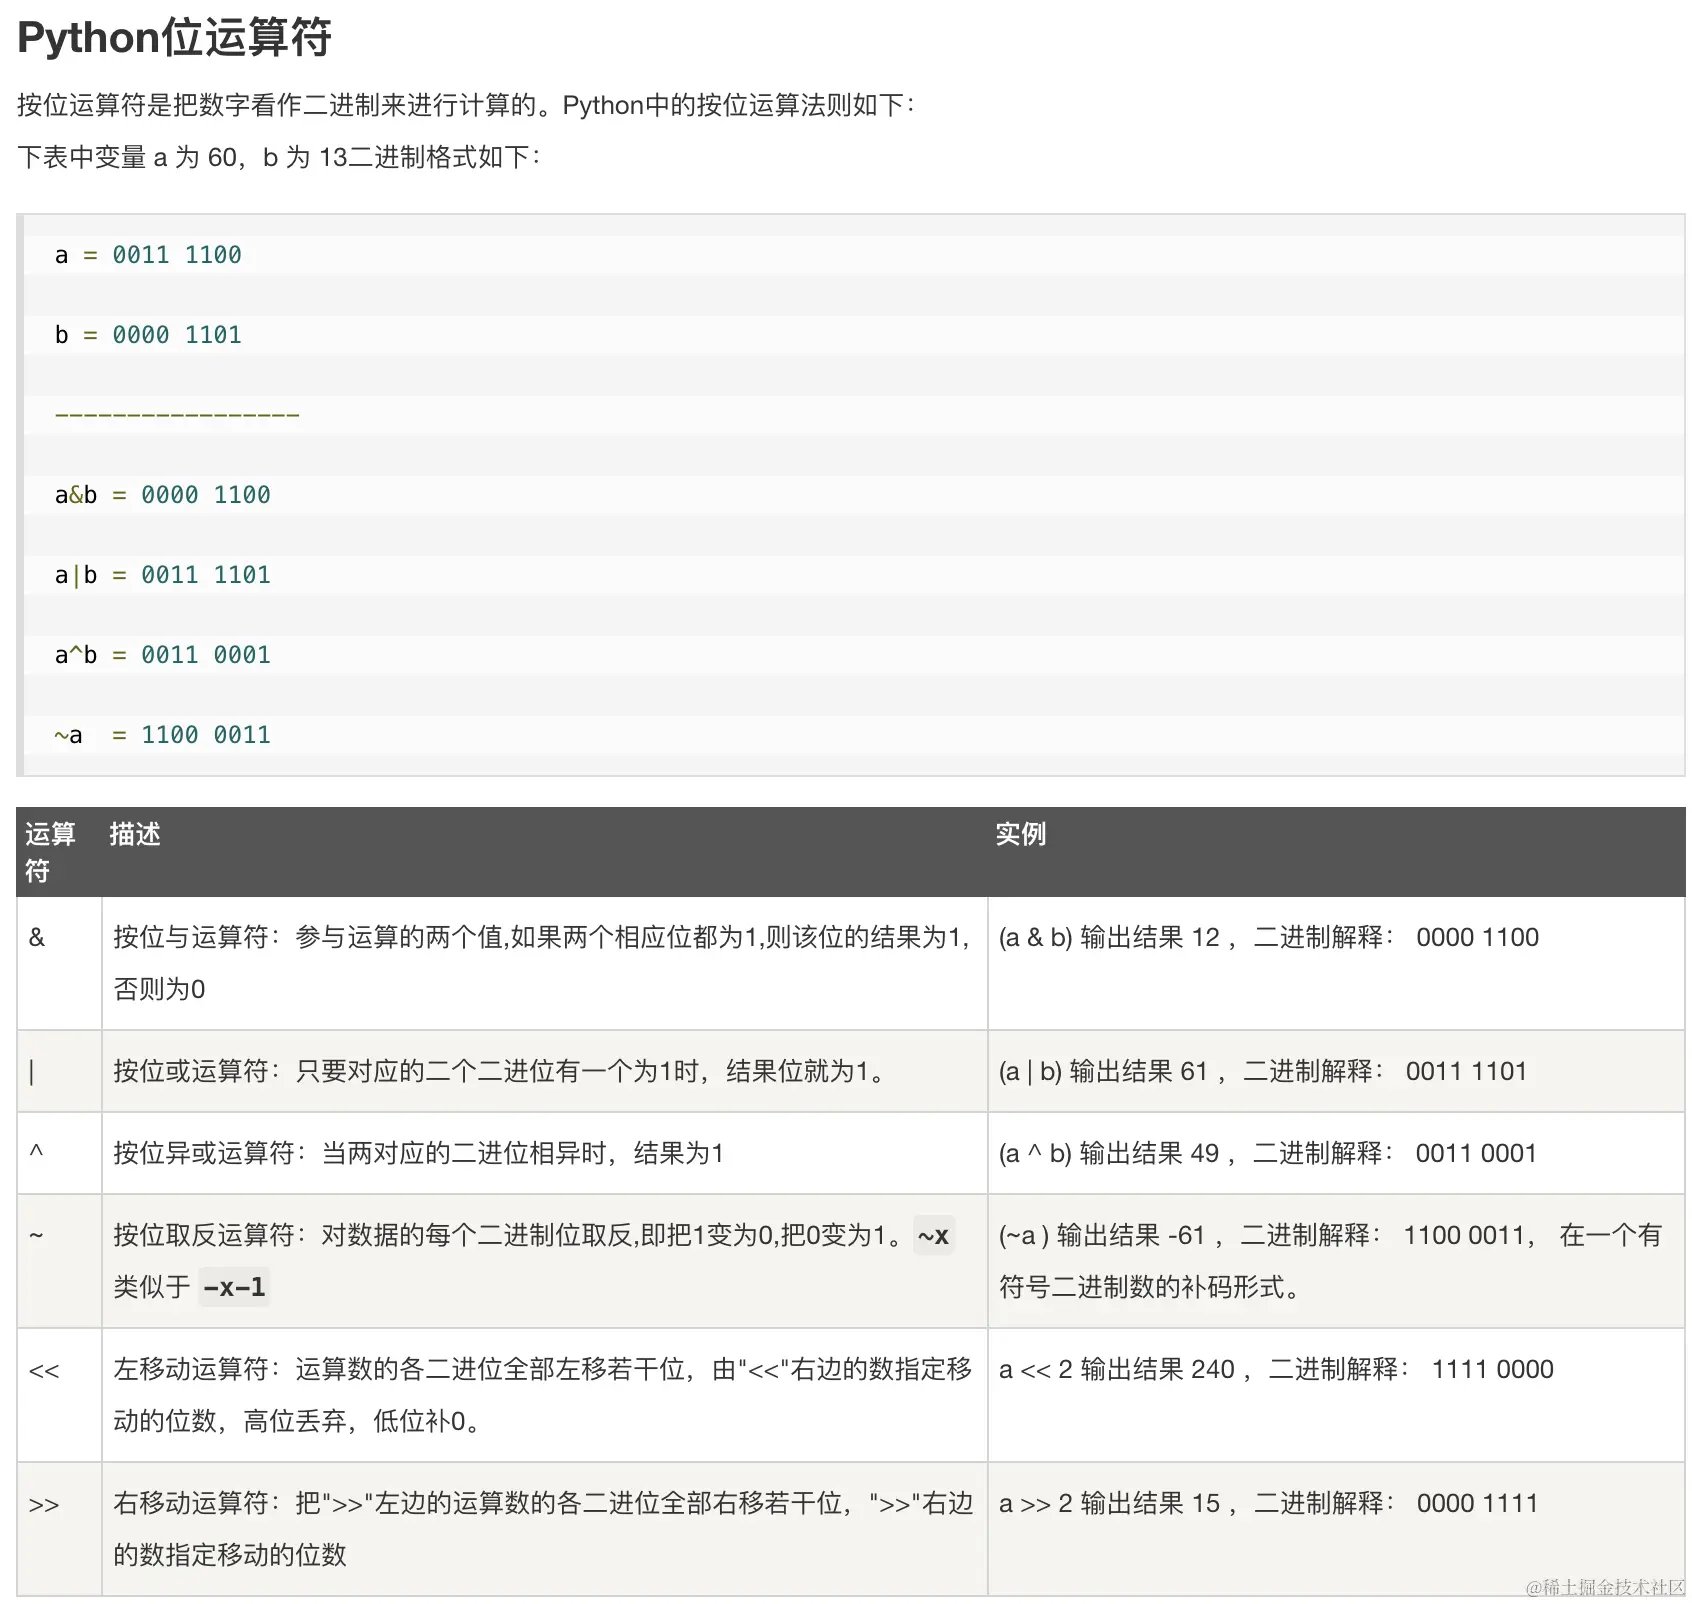
Task: Click the dashed separator code line
Action: [x=177, y=415]
